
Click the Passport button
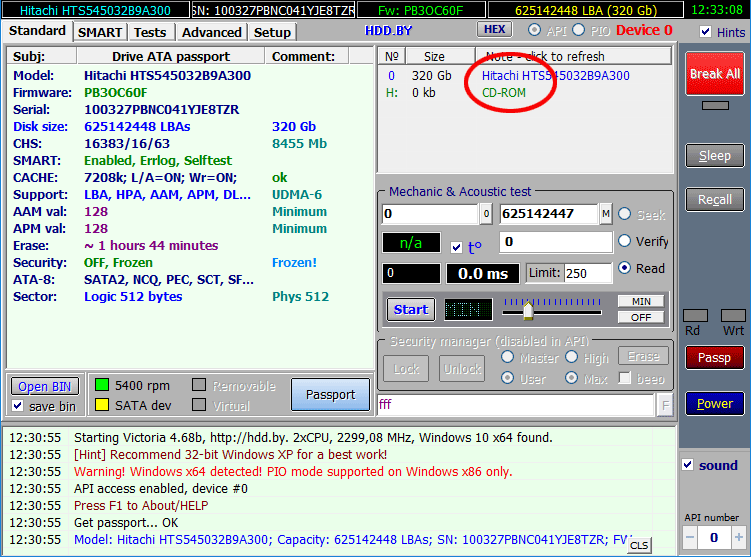click(330, 395)
